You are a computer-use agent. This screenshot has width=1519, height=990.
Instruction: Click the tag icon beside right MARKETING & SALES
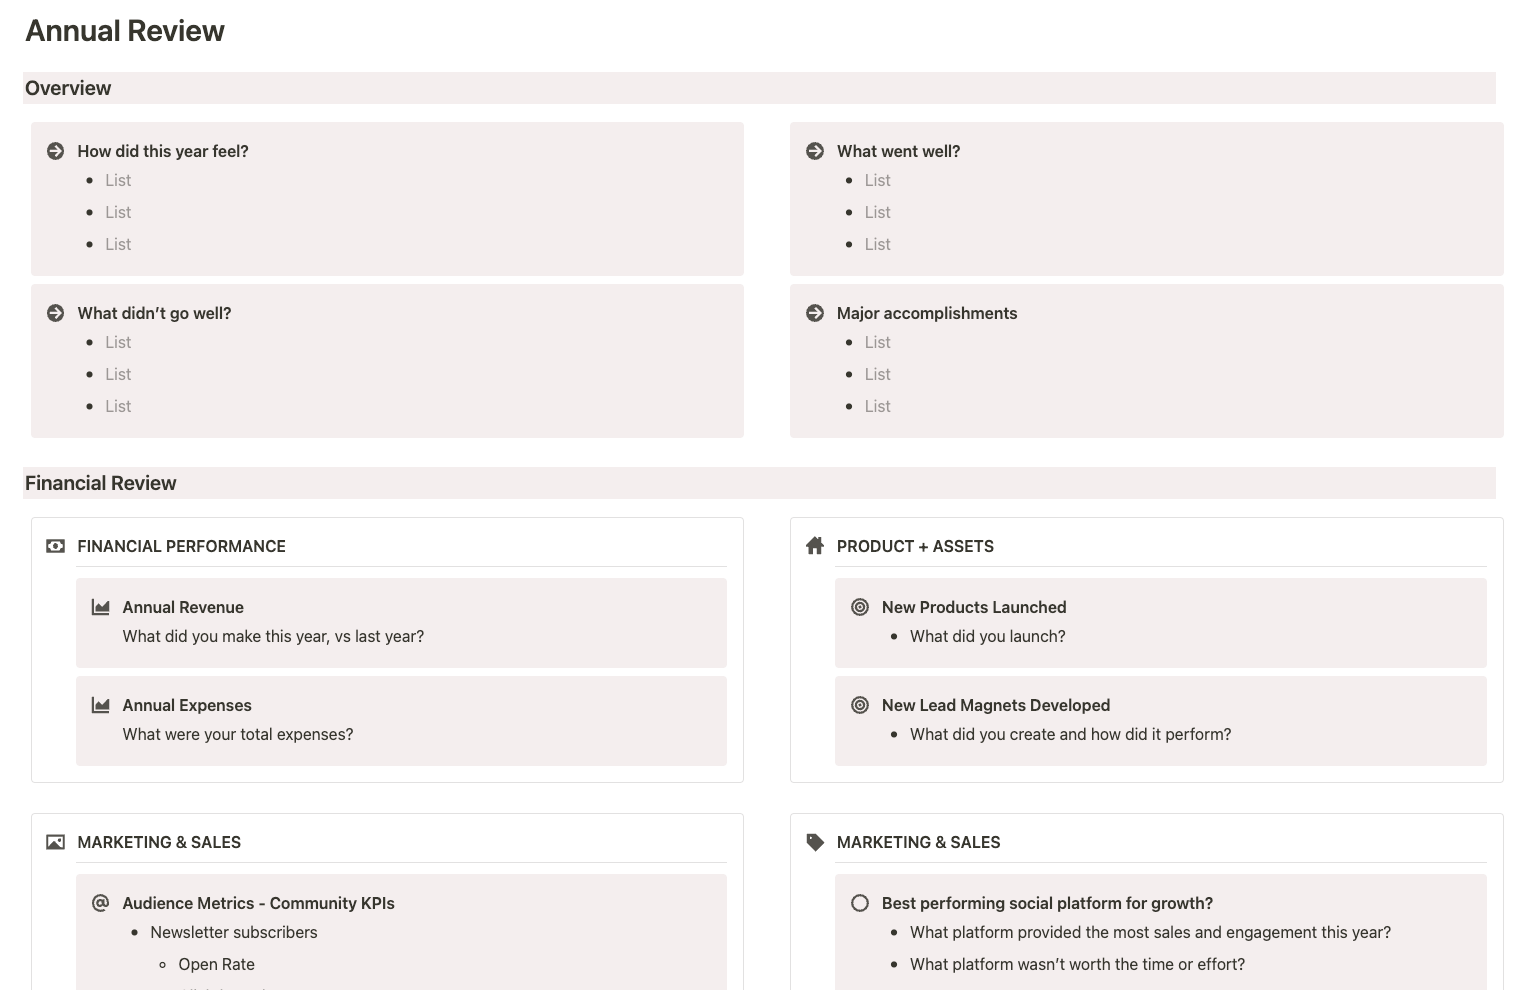[815, 842]
